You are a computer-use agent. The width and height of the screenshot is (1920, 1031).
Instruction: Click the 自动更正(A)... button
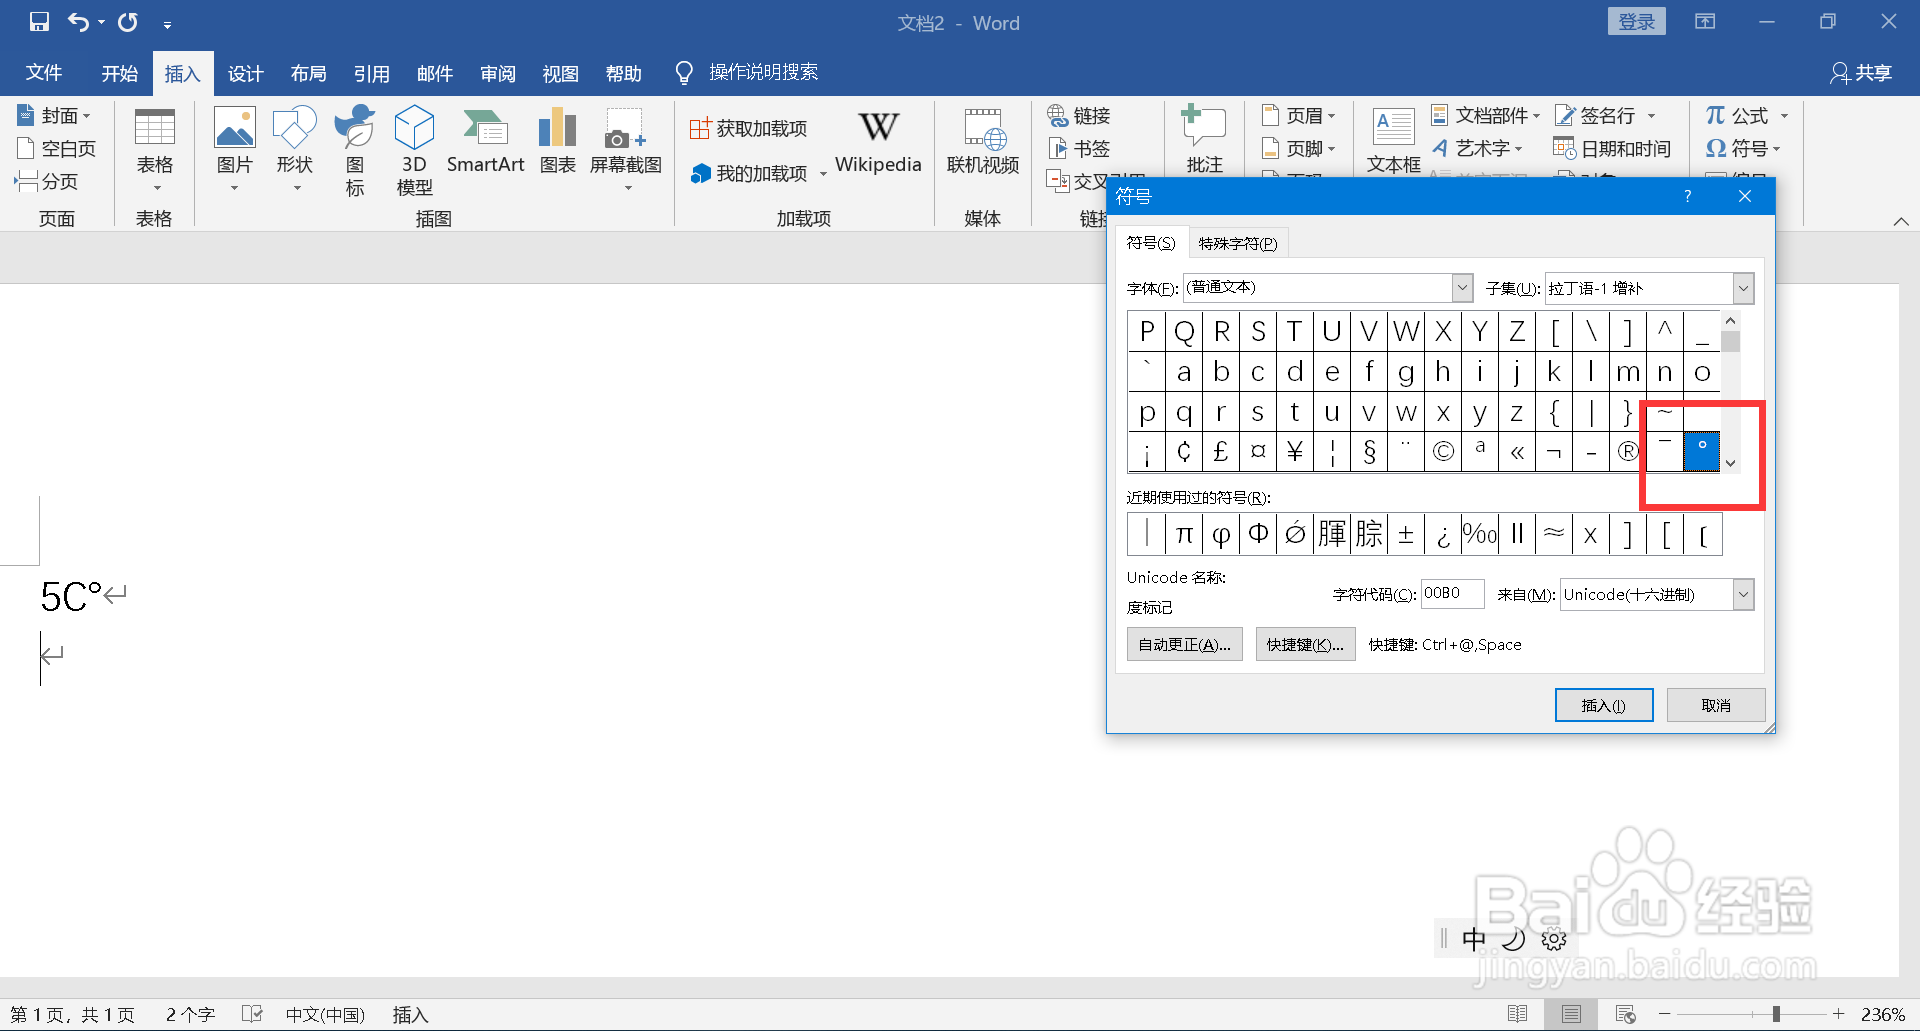(1185, 645)
